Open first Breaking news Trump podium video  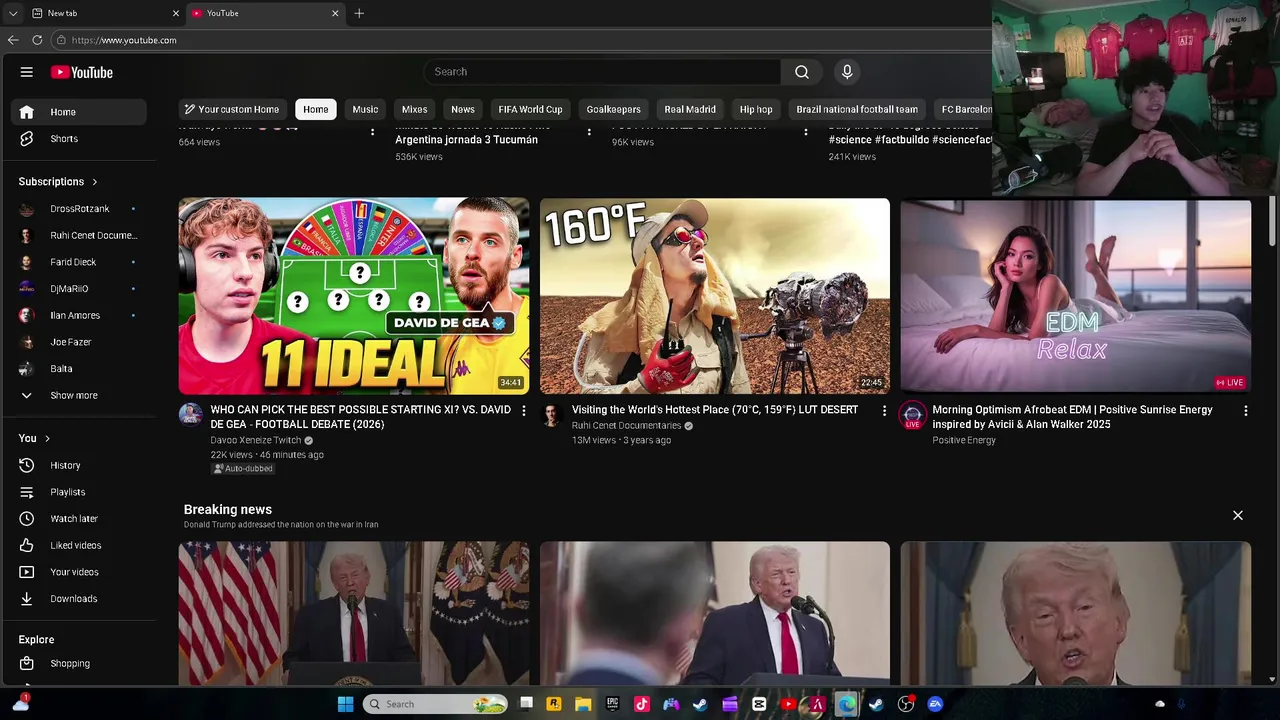(x=354, y=613)
